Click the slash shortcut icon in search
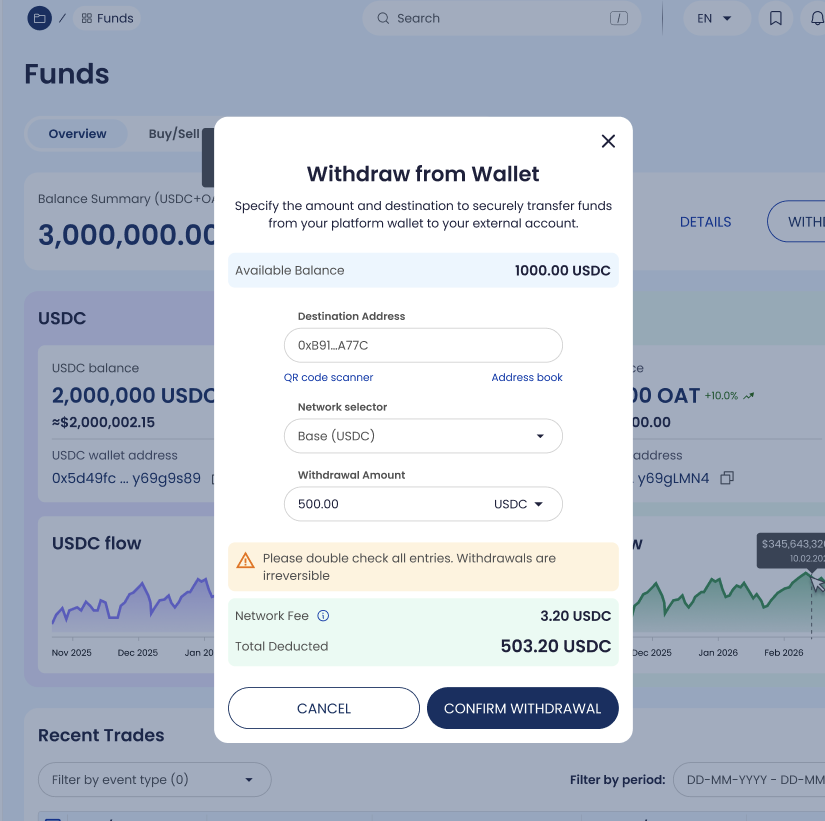 click(618, 18)
